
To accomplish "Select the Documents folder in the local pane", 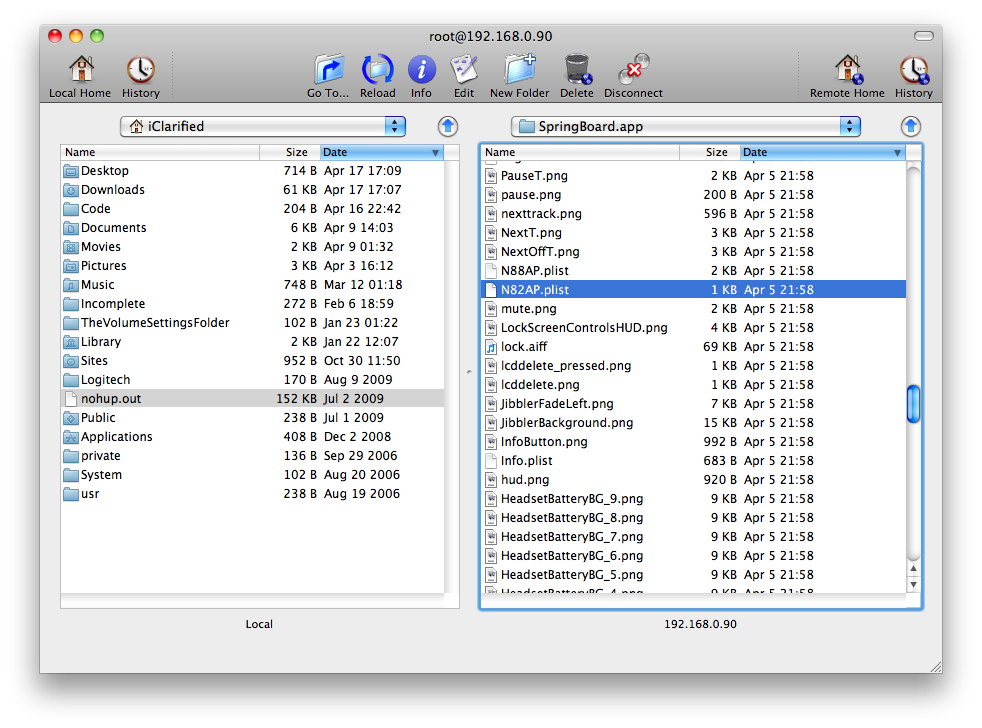I will click(113, 228).
